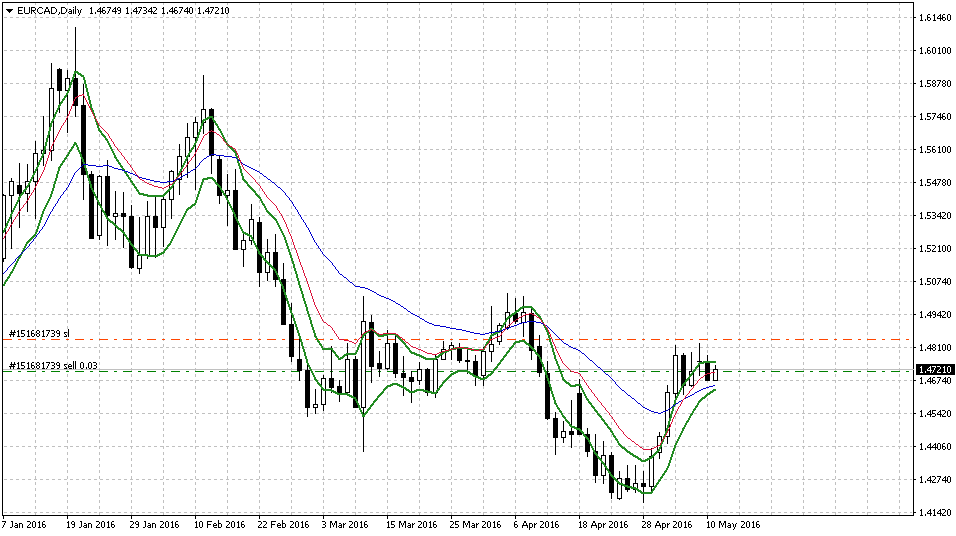Click the triangle arrow beside EURCAD,Daily

9,10
